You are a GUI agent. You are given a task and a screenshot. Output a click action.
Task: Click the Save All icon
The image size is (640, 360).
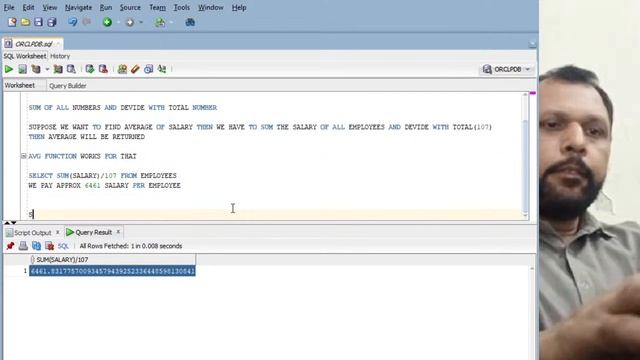coord(51,22)
